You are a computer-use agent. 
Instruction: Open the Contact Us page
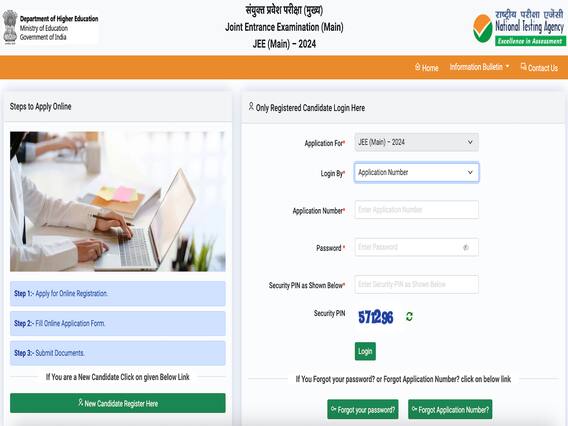point(539,67)
